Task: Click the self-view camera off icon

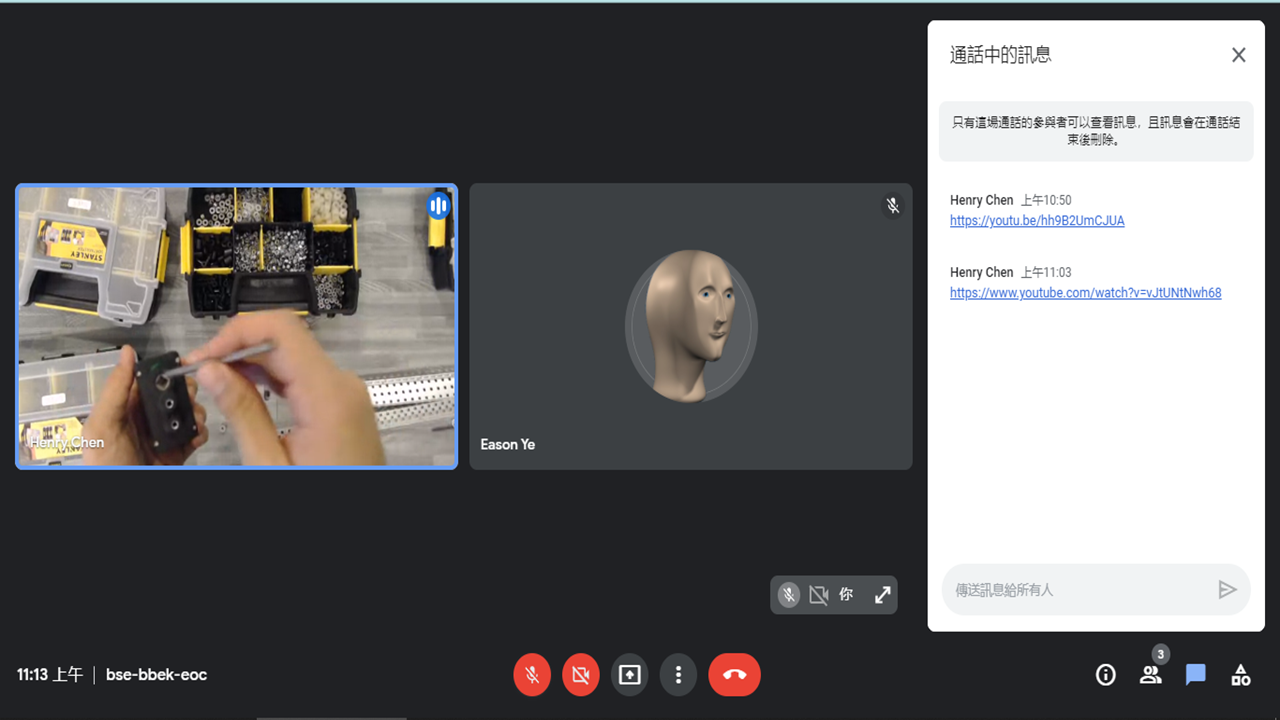Action: coord(818,595)
